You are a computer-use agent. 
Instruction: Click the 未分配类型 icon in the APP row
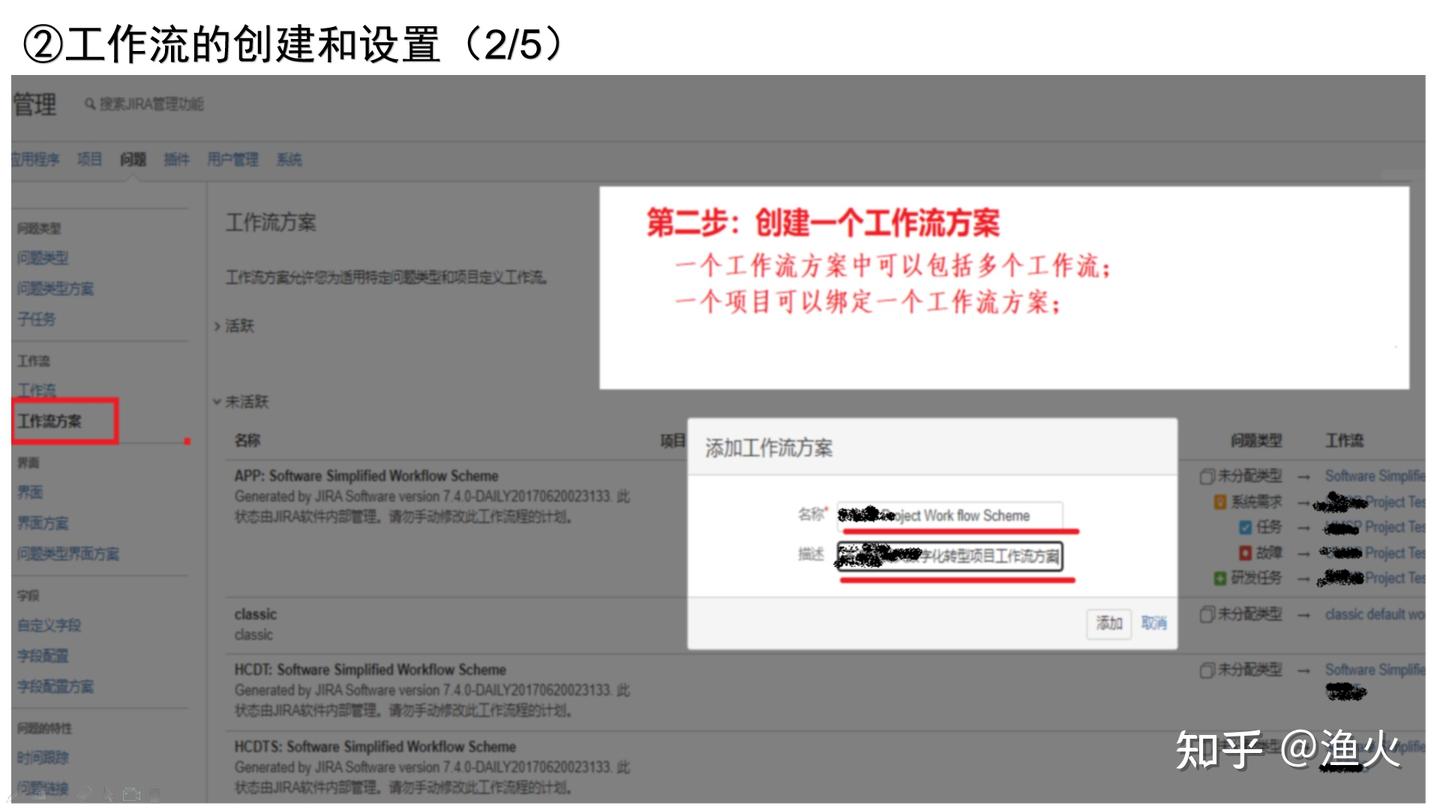click(1207, 476)
